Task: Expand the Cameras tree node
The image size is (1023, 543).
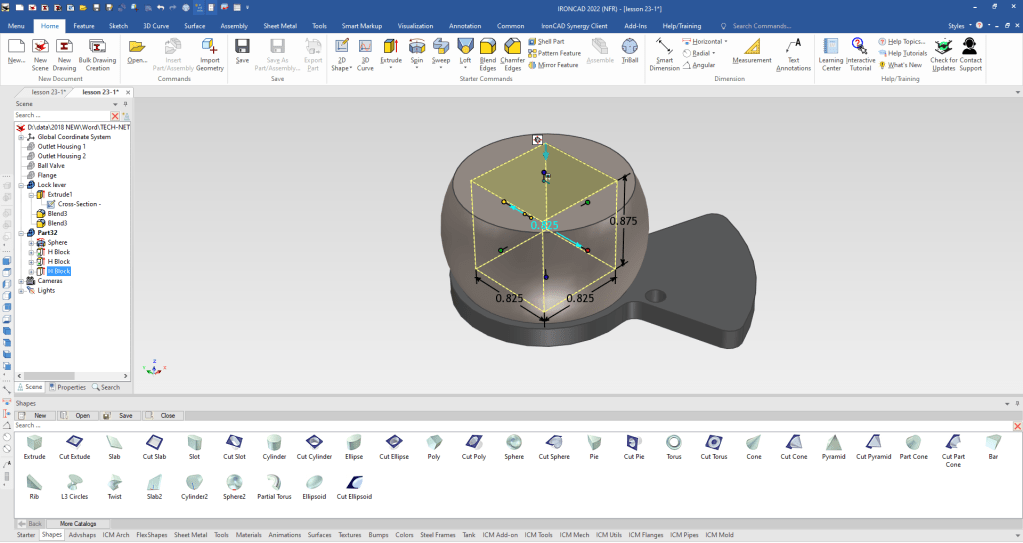Action: pos(20,281)
